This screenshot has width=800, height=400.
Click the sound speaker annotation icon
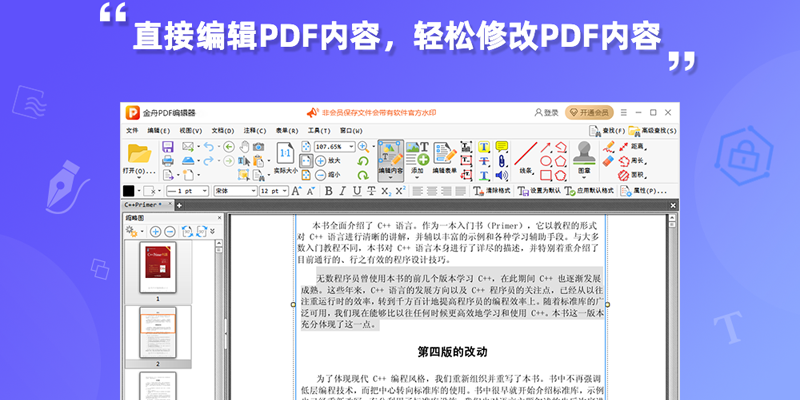[x=502, y=175]
